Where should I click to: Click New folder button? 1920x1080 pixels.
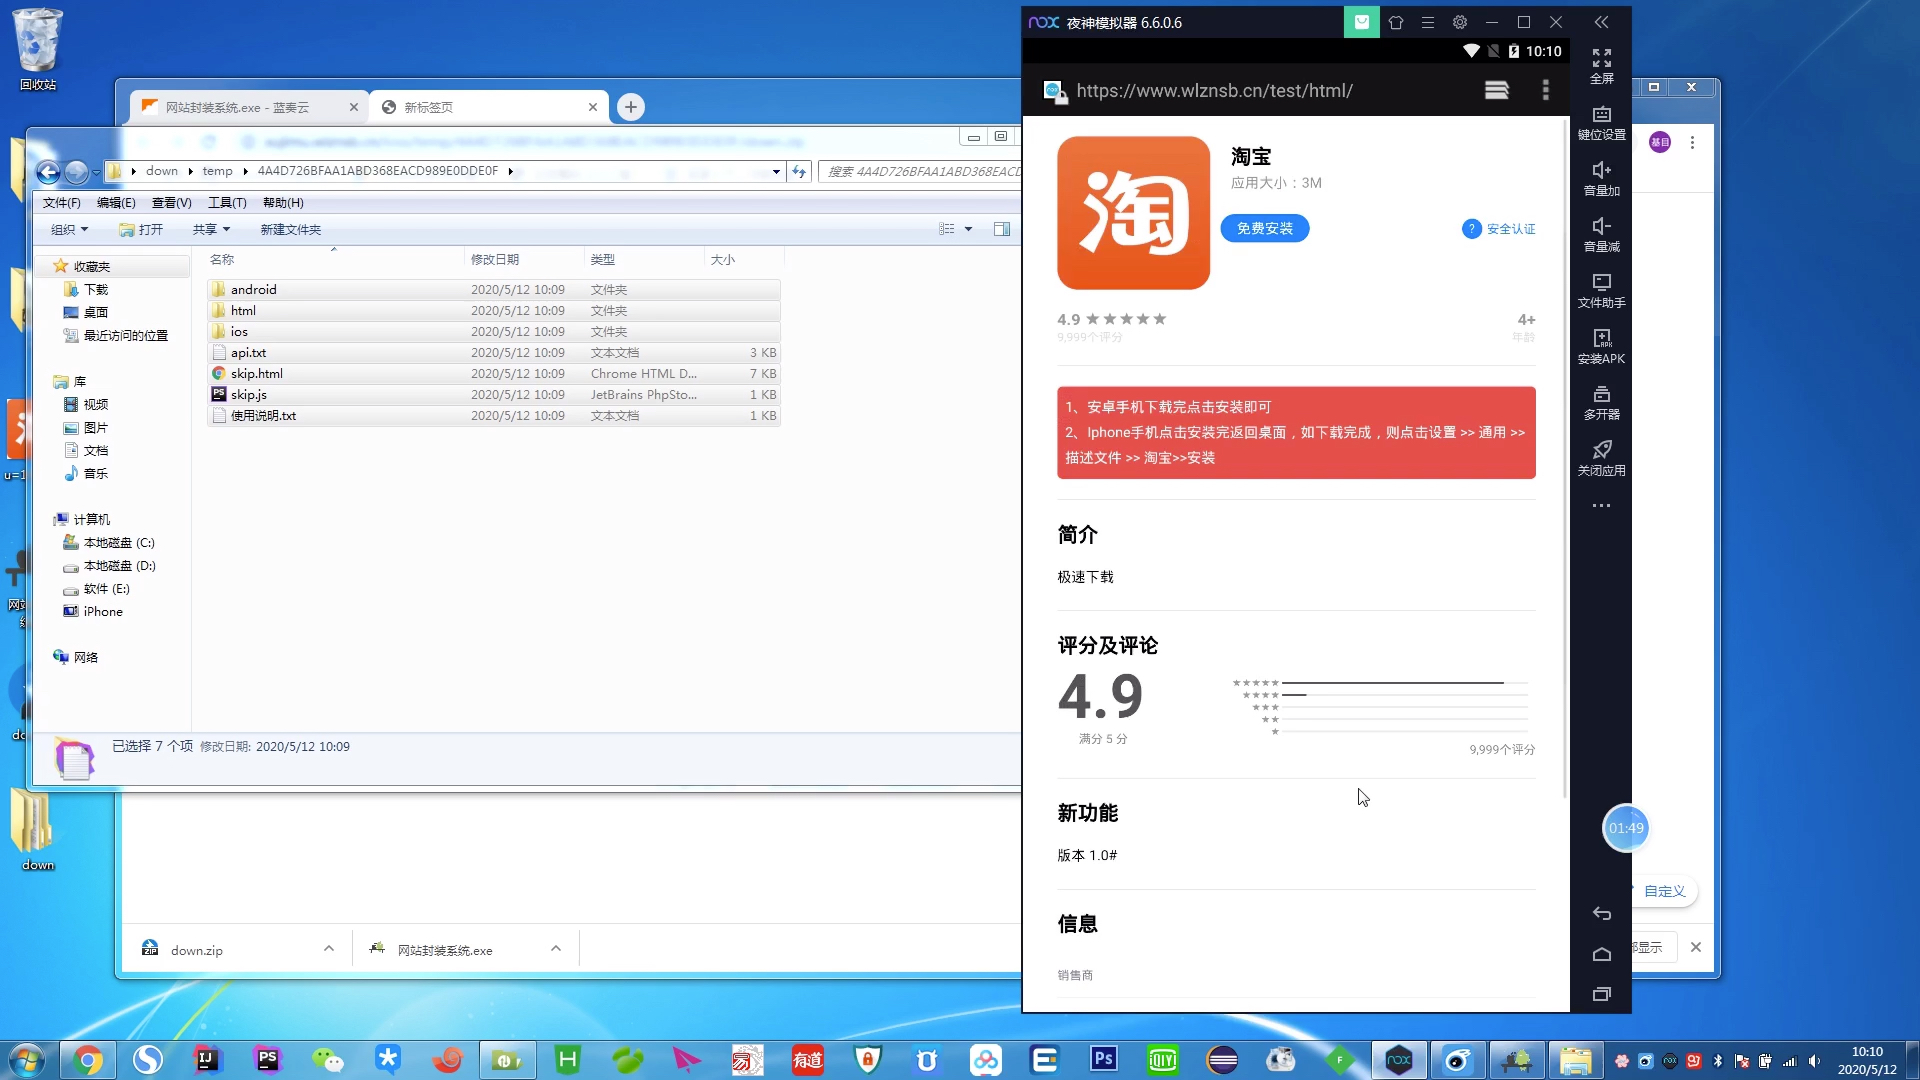pos(290,230)
